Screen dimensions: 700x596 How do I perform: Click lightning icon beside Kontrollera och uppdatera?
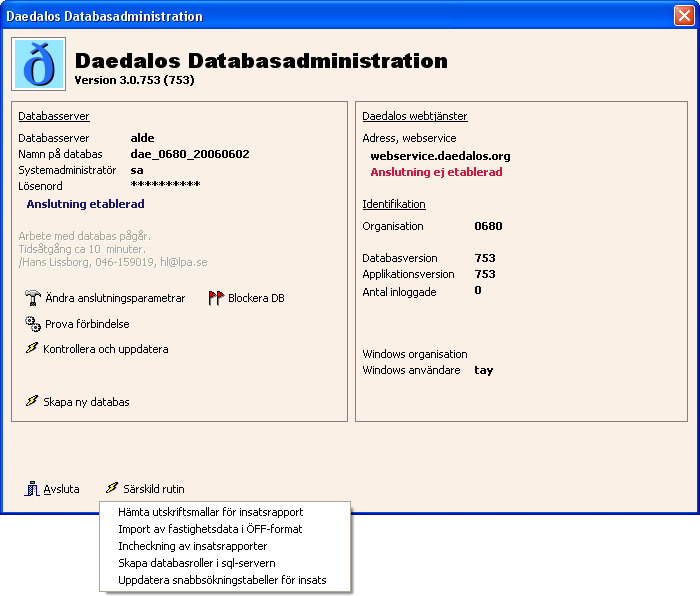pyautogui.click(x=32, y=348)
